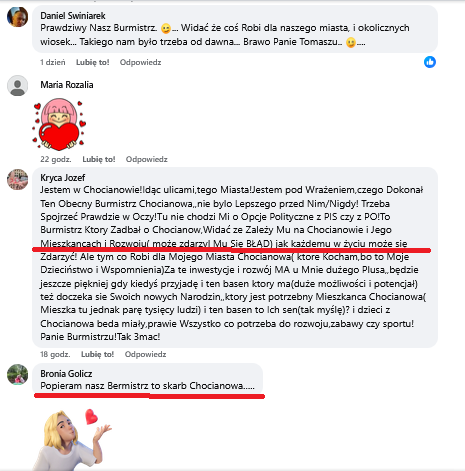Reply to Maria Rozalia's comment

(x=147, y=159)
